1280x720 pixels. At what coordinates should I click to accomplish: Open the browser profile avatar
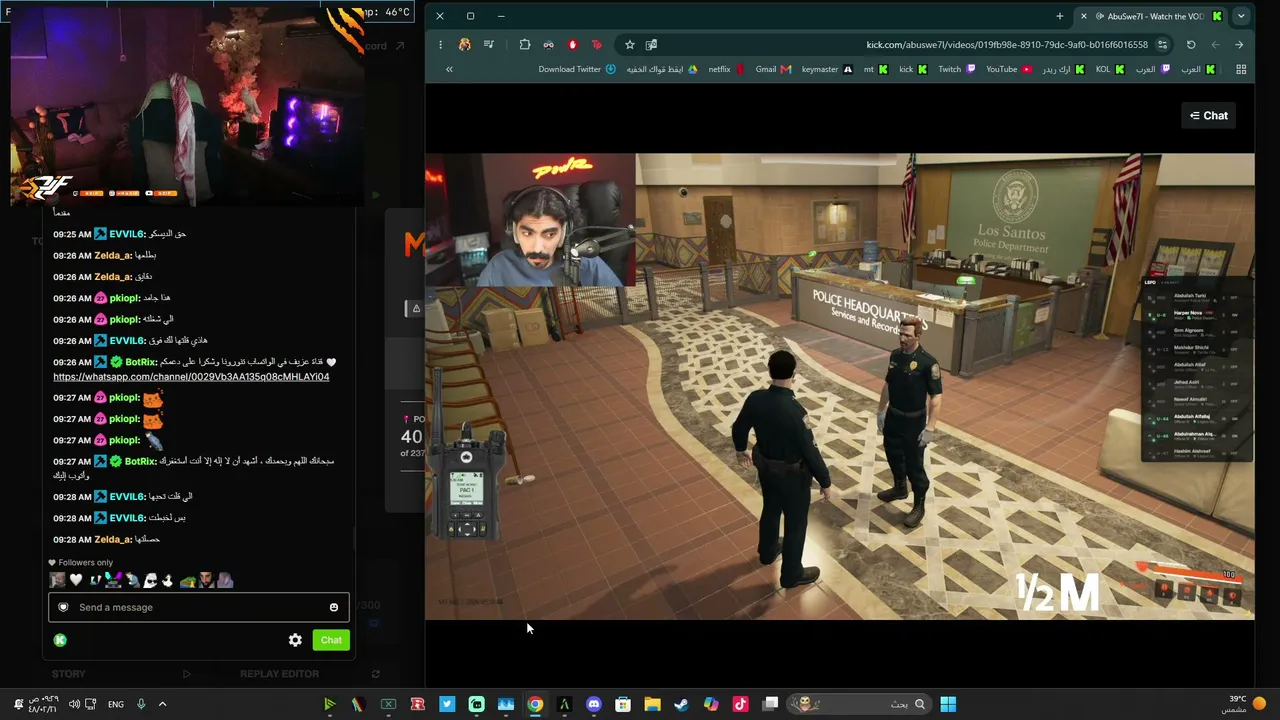pos(464,44)
